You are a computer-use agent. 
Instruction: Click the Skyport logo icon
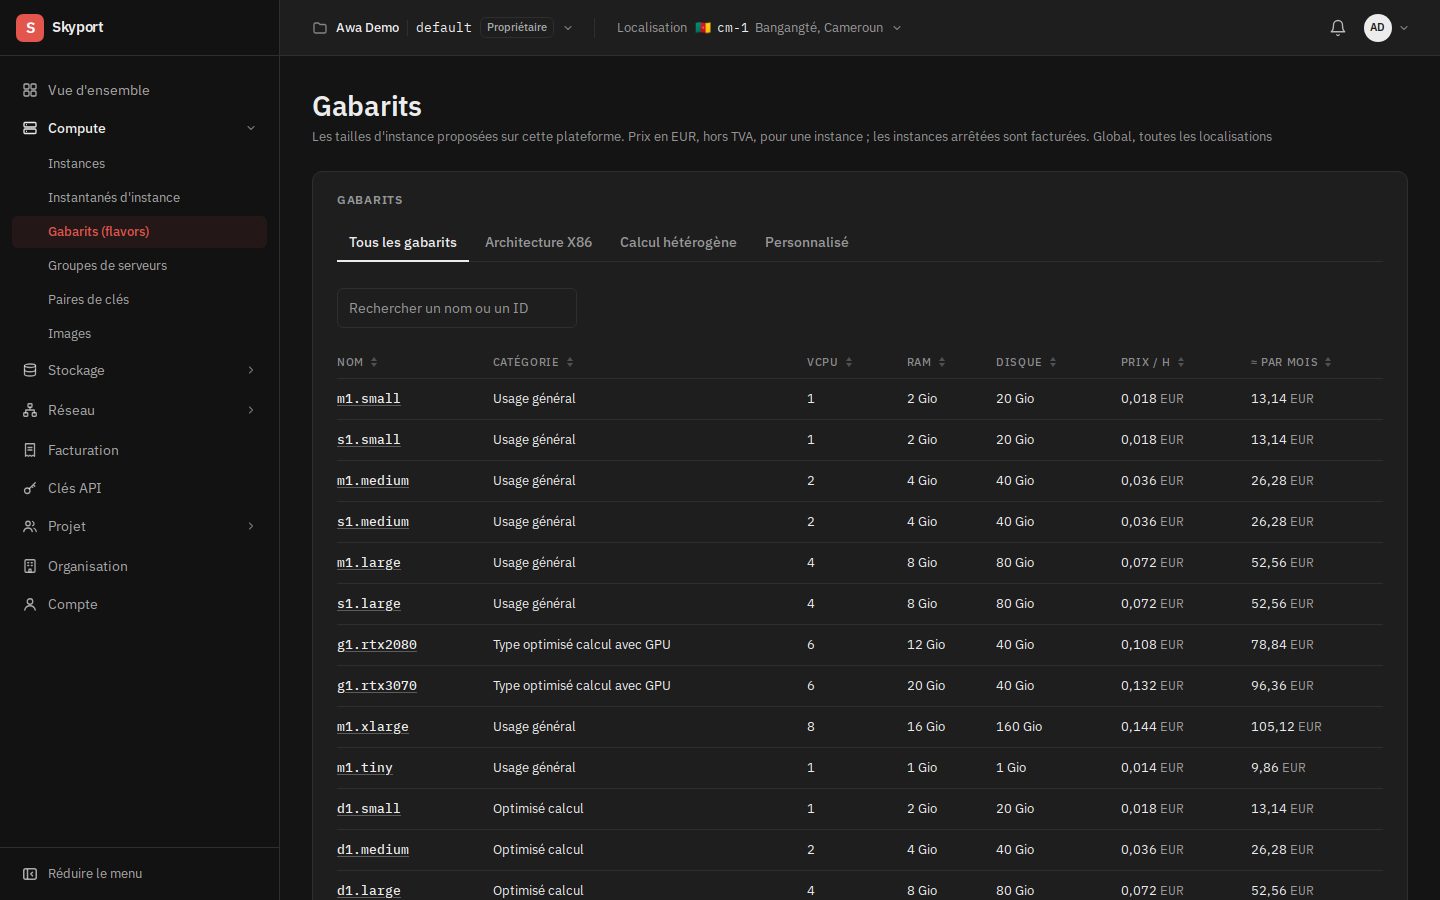point(30,28)
